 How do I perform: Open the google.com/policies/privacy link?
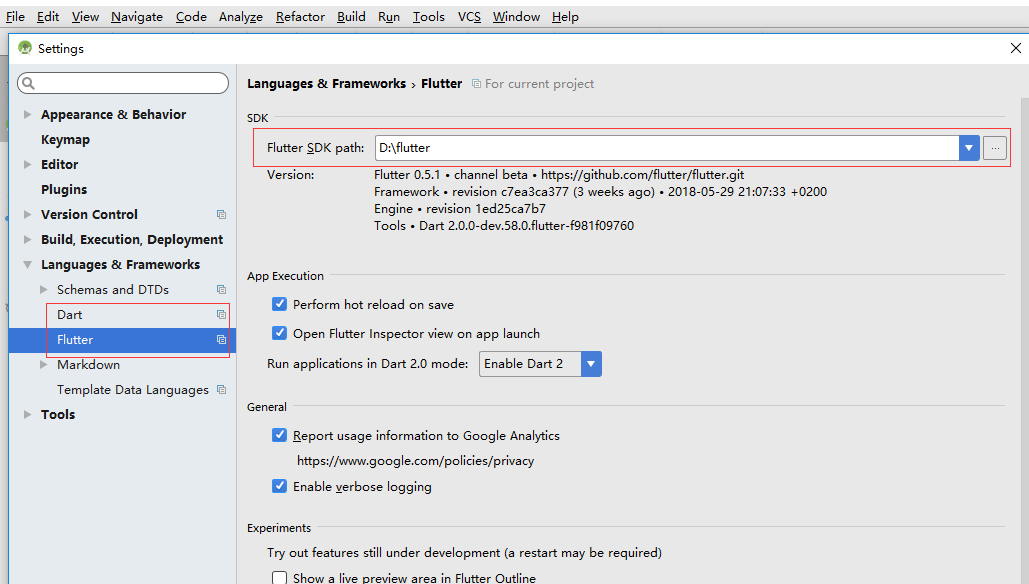pyautogui.click(x=415, y=461)
